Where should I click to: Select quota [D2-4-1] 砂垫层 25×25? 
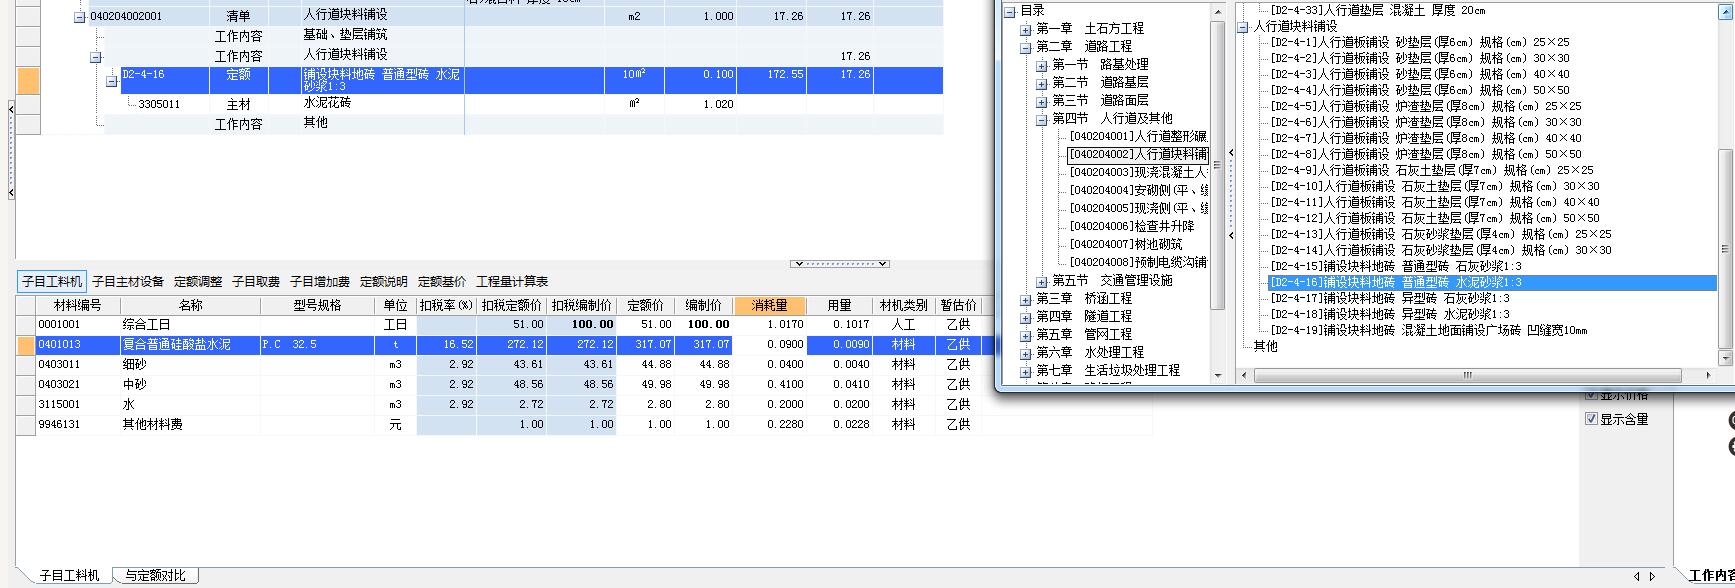click(x=1420, y=43)
